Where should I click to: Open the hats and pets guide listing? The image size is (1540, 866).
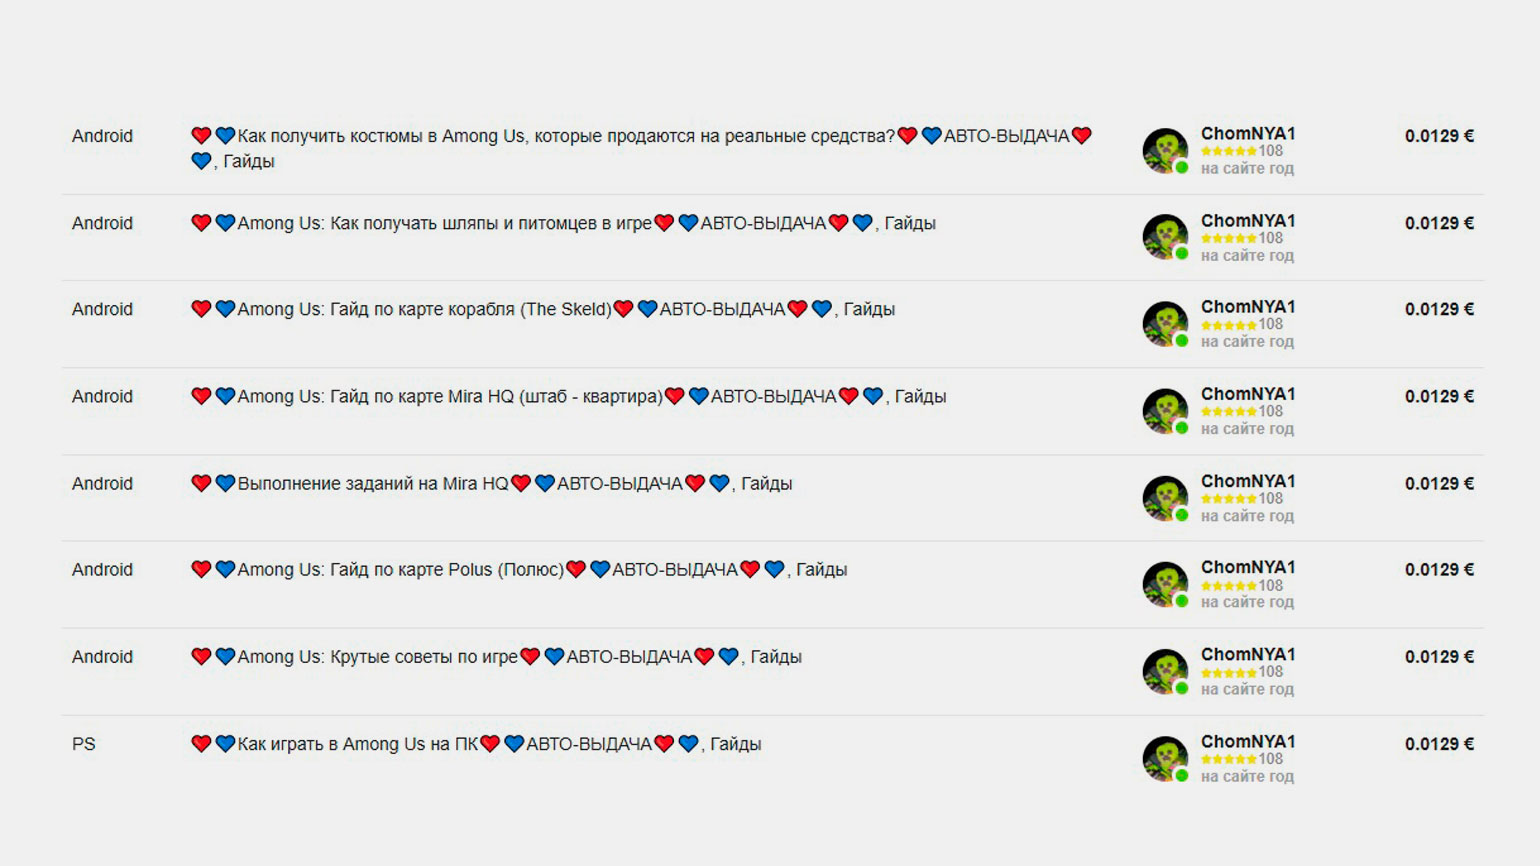coord(563,223)
